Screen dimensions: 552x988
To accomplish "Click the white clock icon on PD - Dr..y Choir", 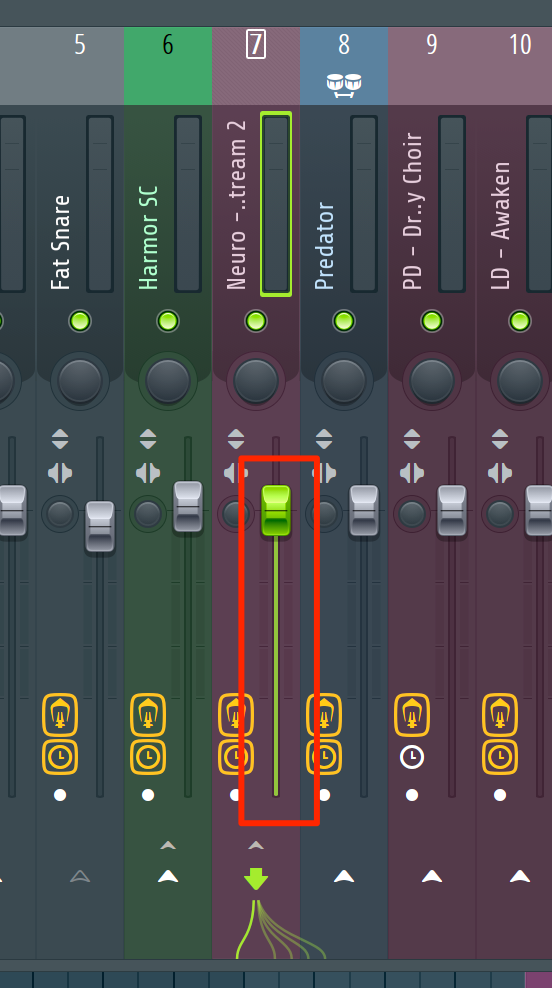I will (x=412, y=757).
